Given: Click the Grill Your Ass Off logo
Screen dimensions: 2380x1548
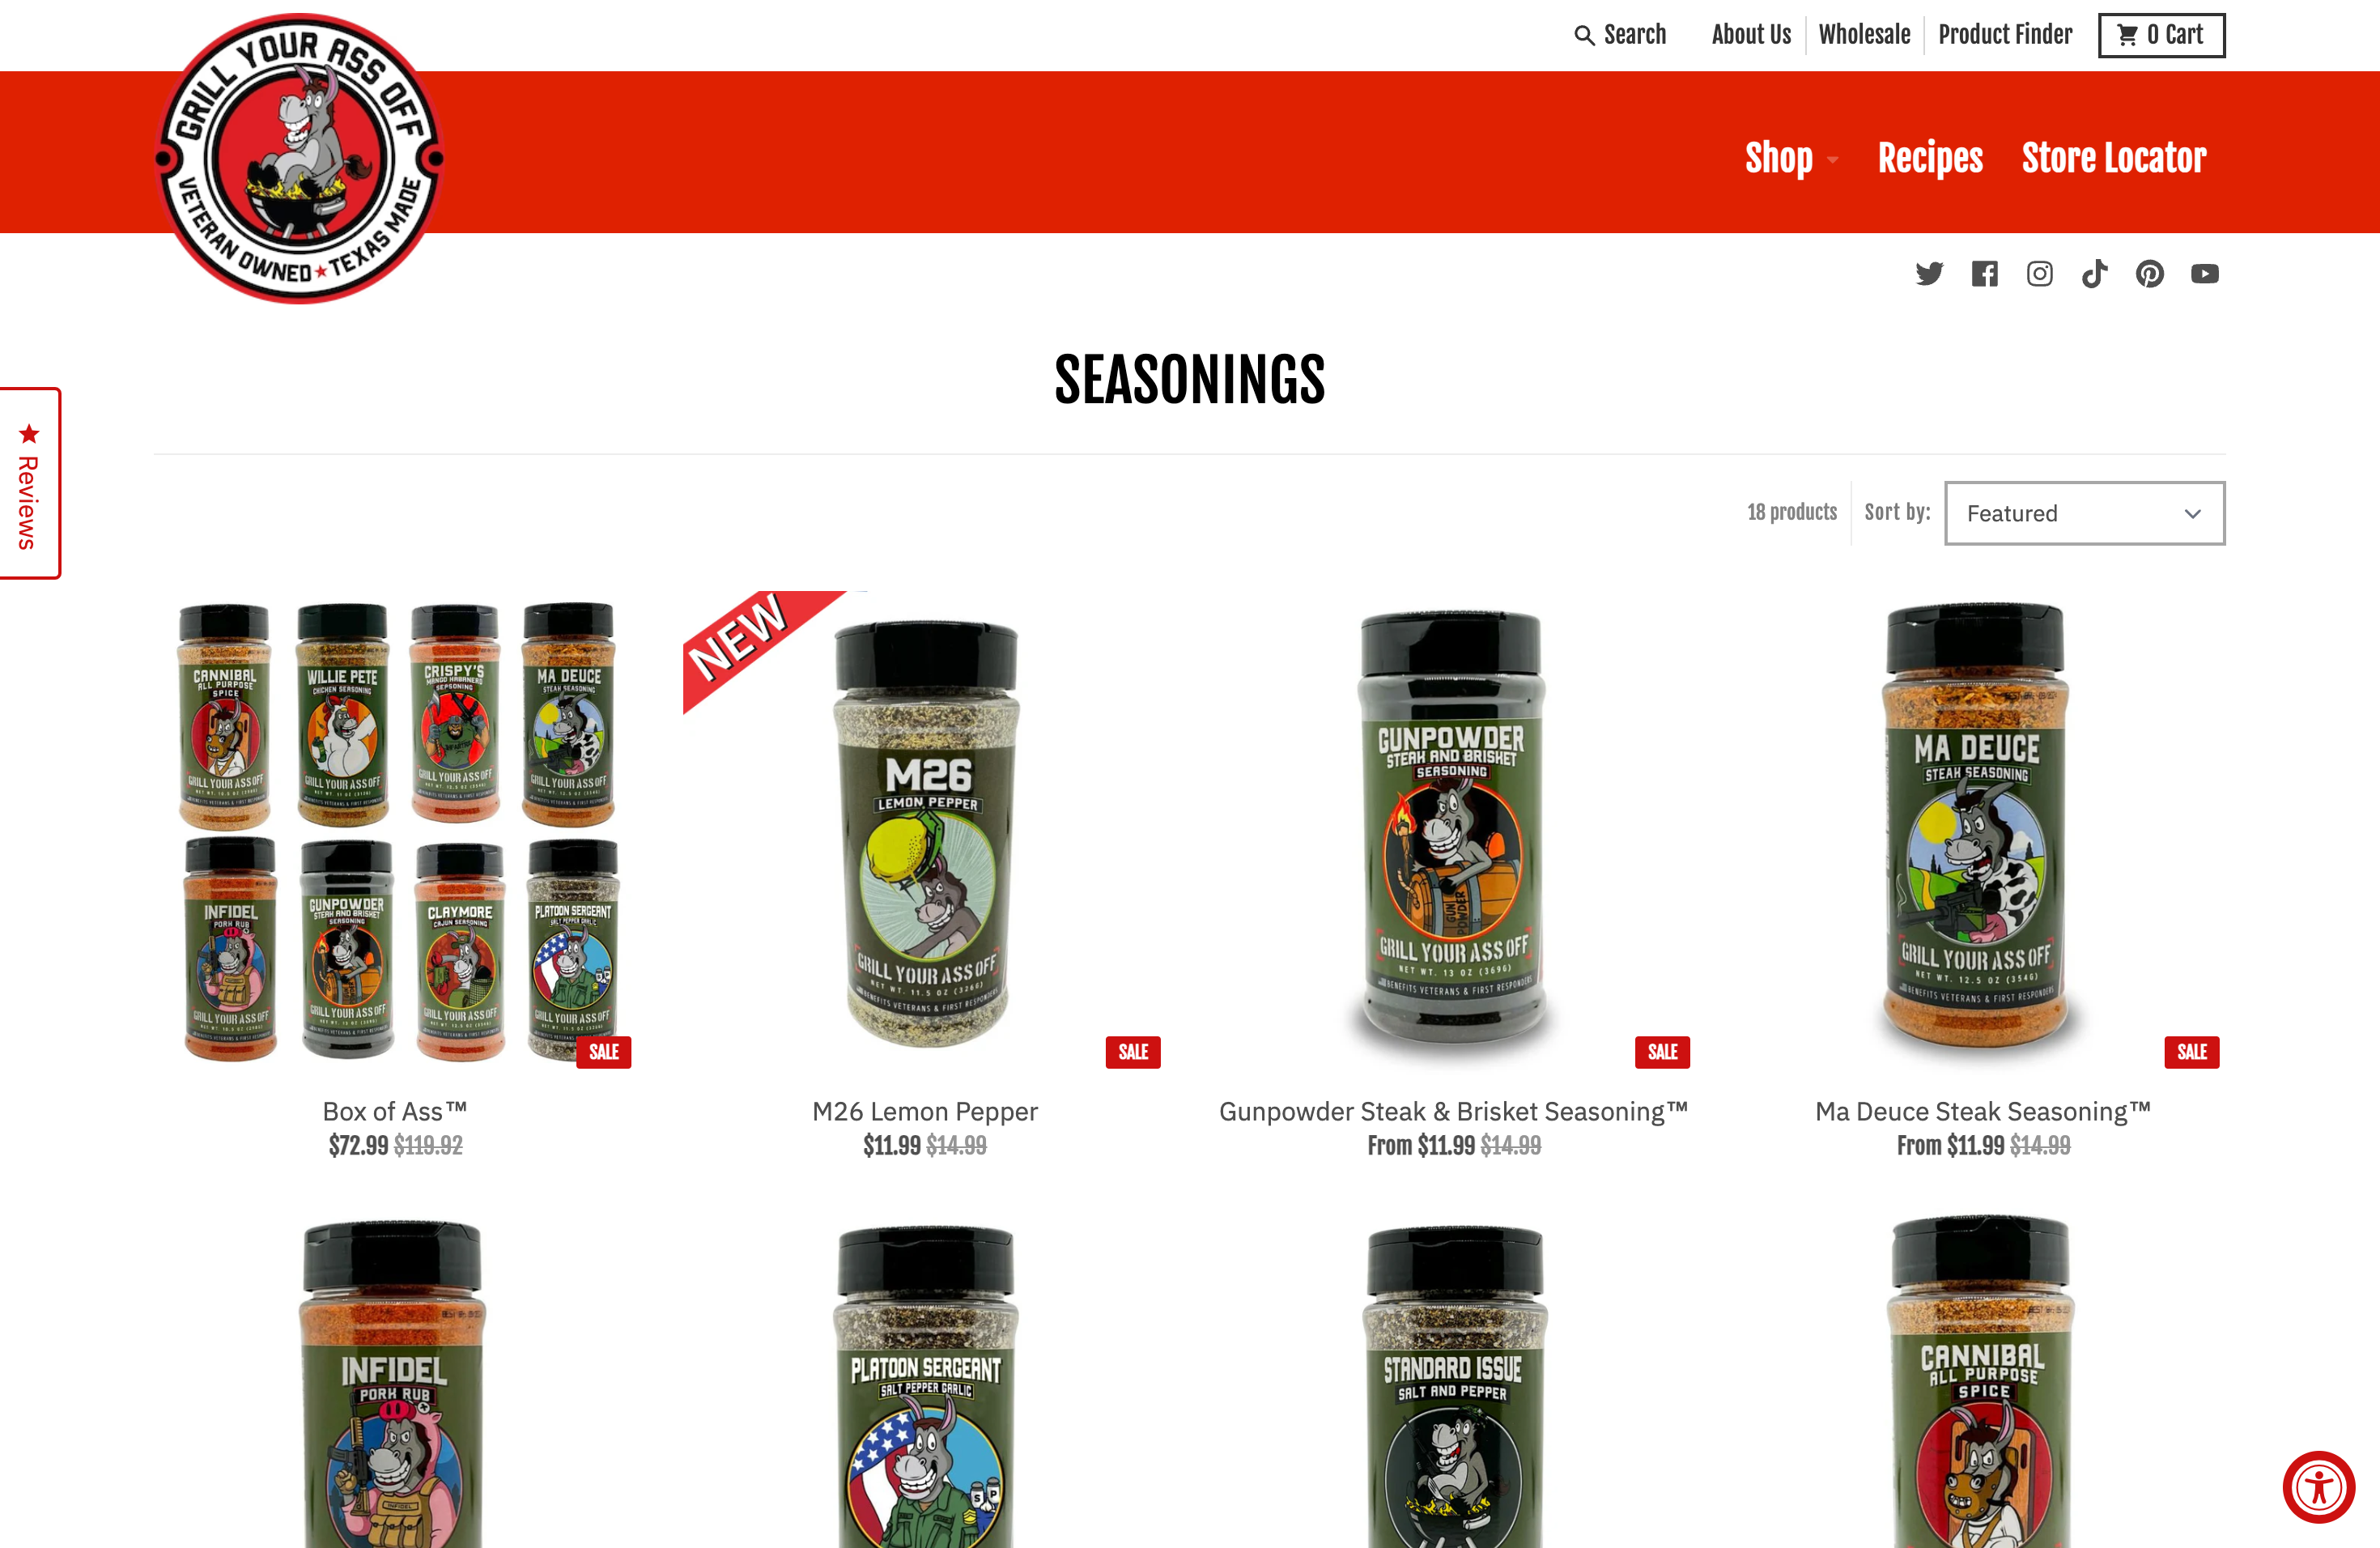Looking at the screenshot, I should click(x=300, y=158).
